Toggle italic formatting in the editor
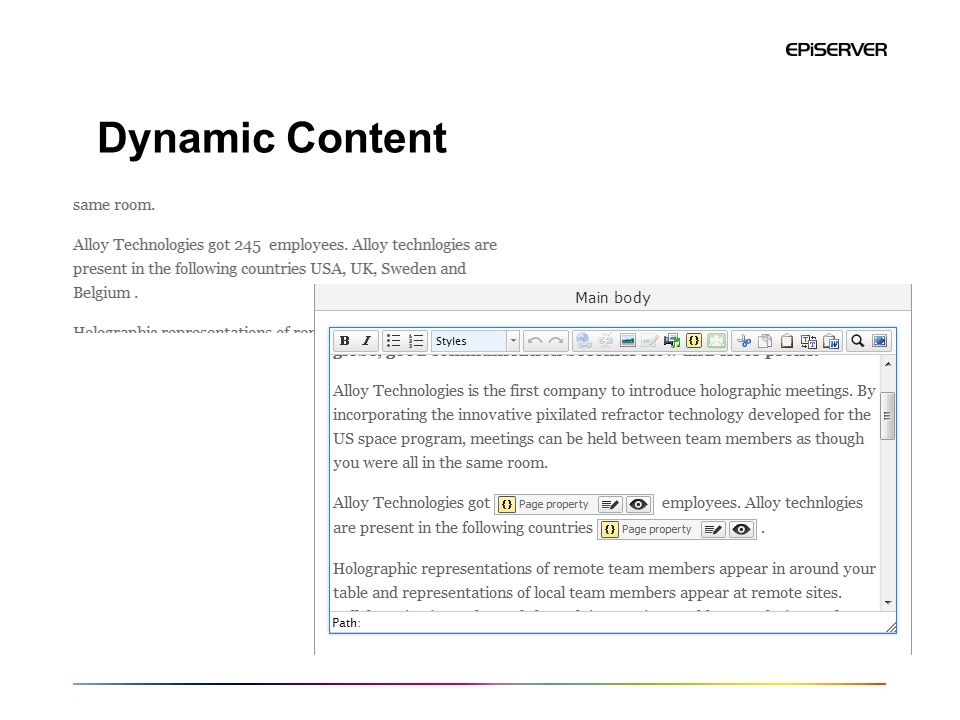The height and width of the screenshot is (720, 960). (366, 341)
